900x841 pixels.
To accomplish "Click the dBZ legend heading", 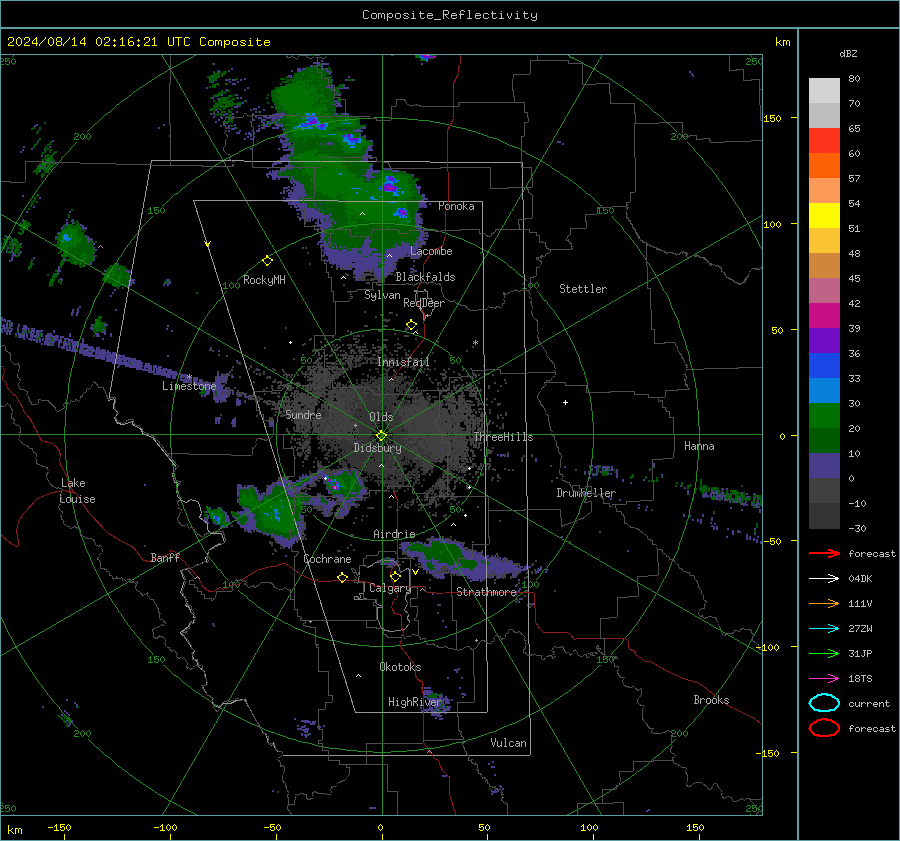I will click(x=848, y=53).
